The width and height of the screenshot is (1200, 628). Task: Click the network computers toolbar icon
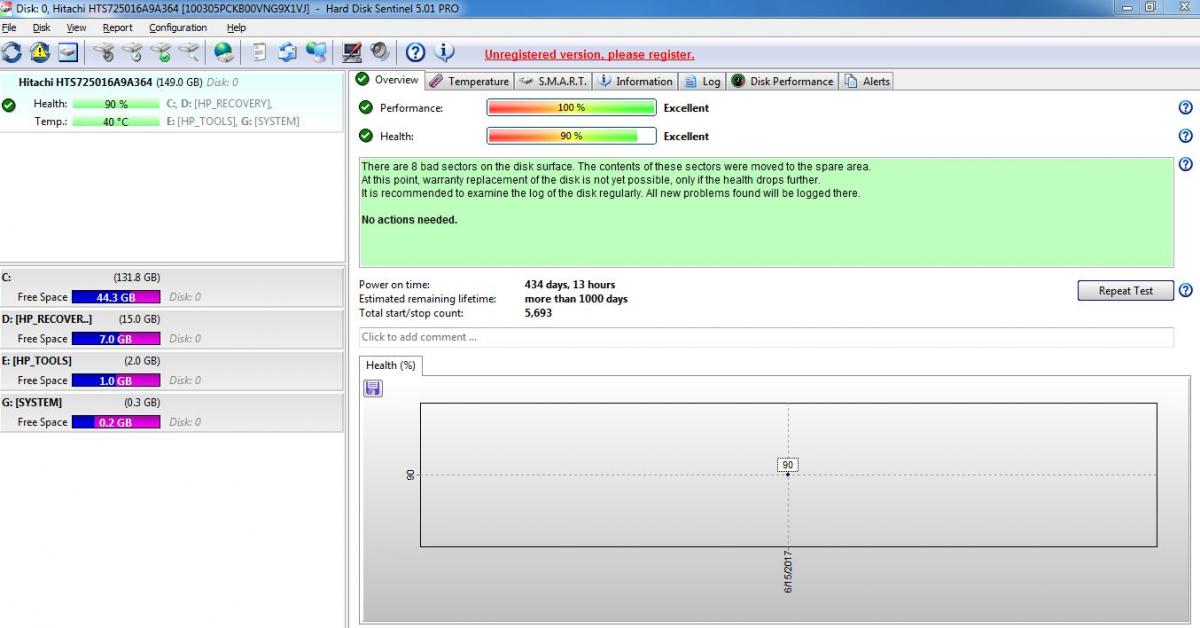click(x=317, y=52)
